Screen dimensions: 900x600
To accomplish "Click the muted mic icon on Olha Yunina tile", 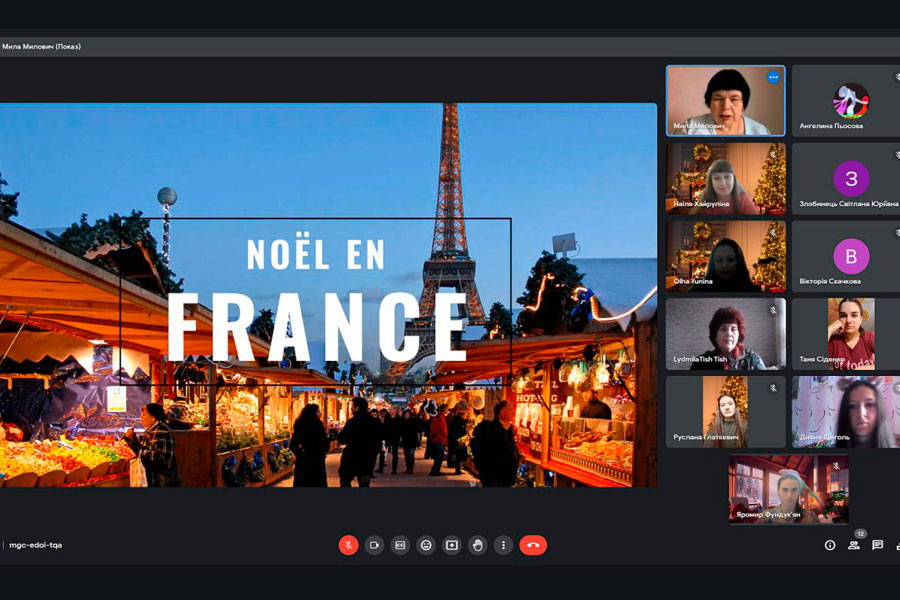I will (773, 233).
